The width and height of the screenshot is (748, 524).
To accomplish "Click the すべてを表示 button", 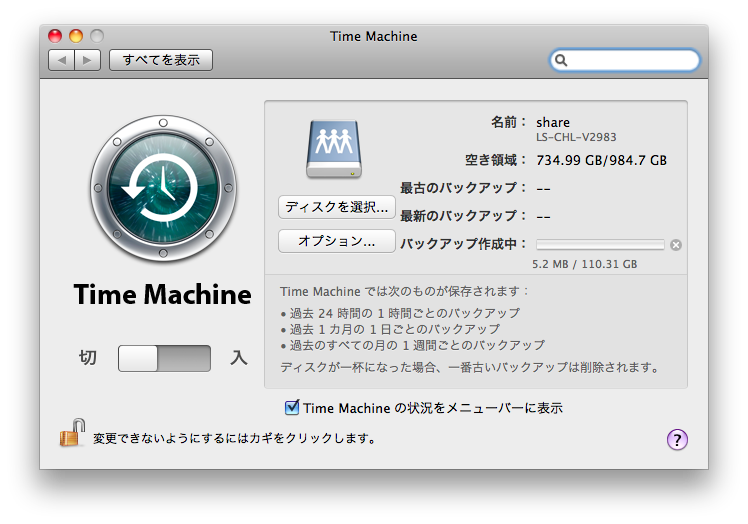I will click(161, 60).
